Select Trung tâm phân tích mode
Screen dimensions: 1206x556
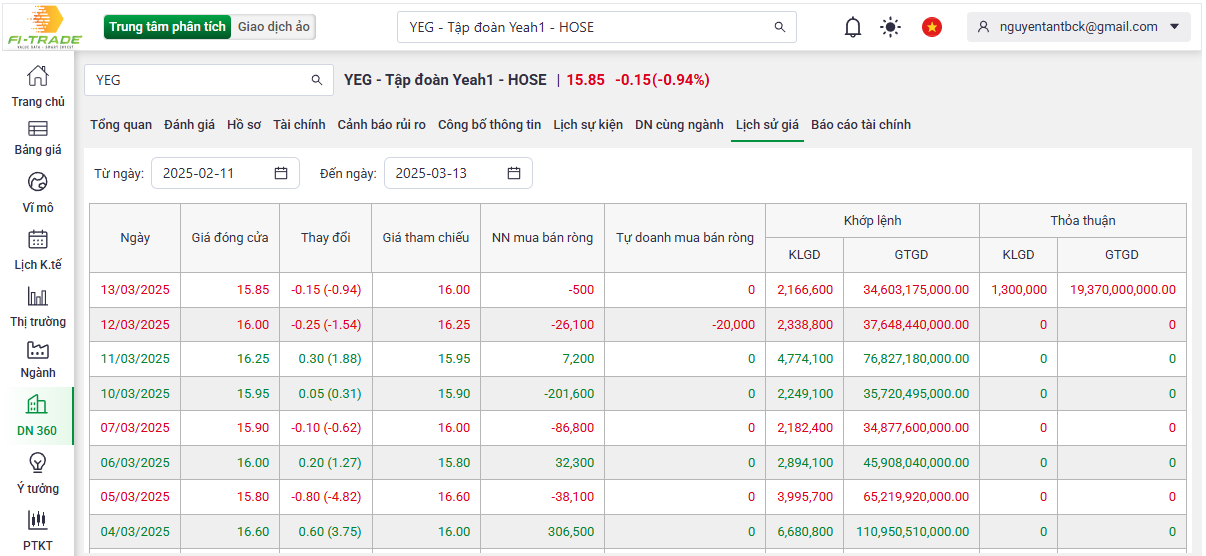(x=167, y=27)
